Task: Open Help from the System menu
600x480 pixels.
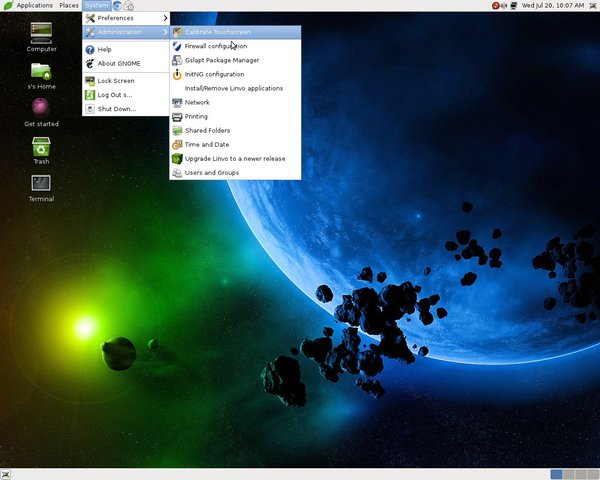Action: pos(126,50)
